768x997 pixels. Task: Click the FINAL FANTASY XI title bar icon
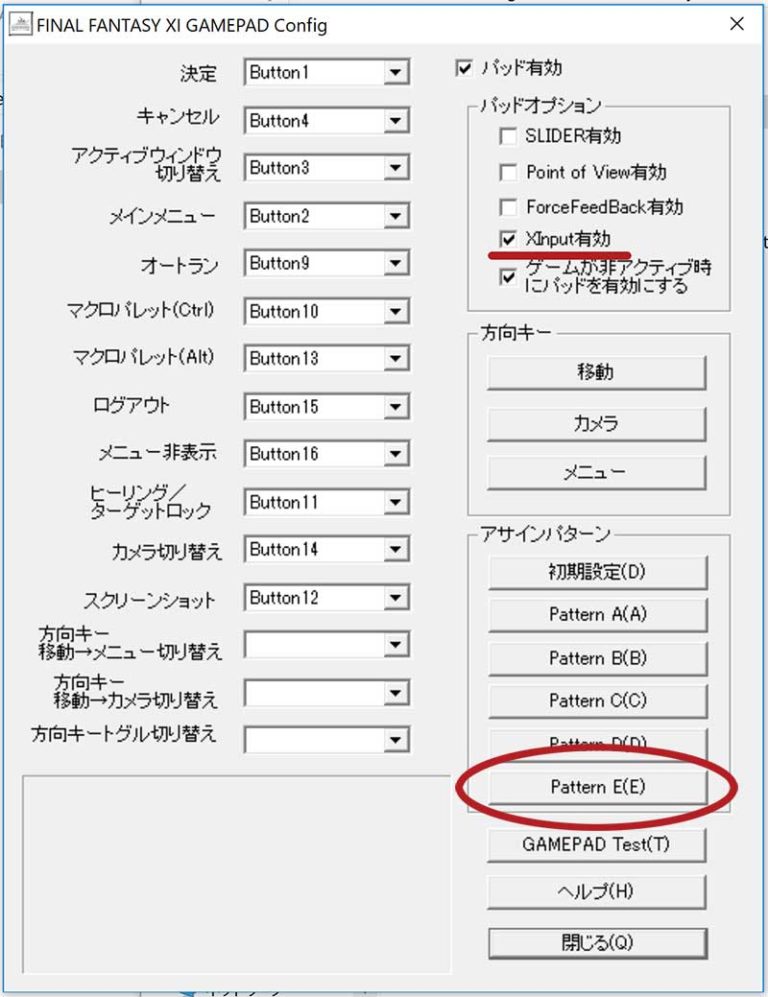20,24
